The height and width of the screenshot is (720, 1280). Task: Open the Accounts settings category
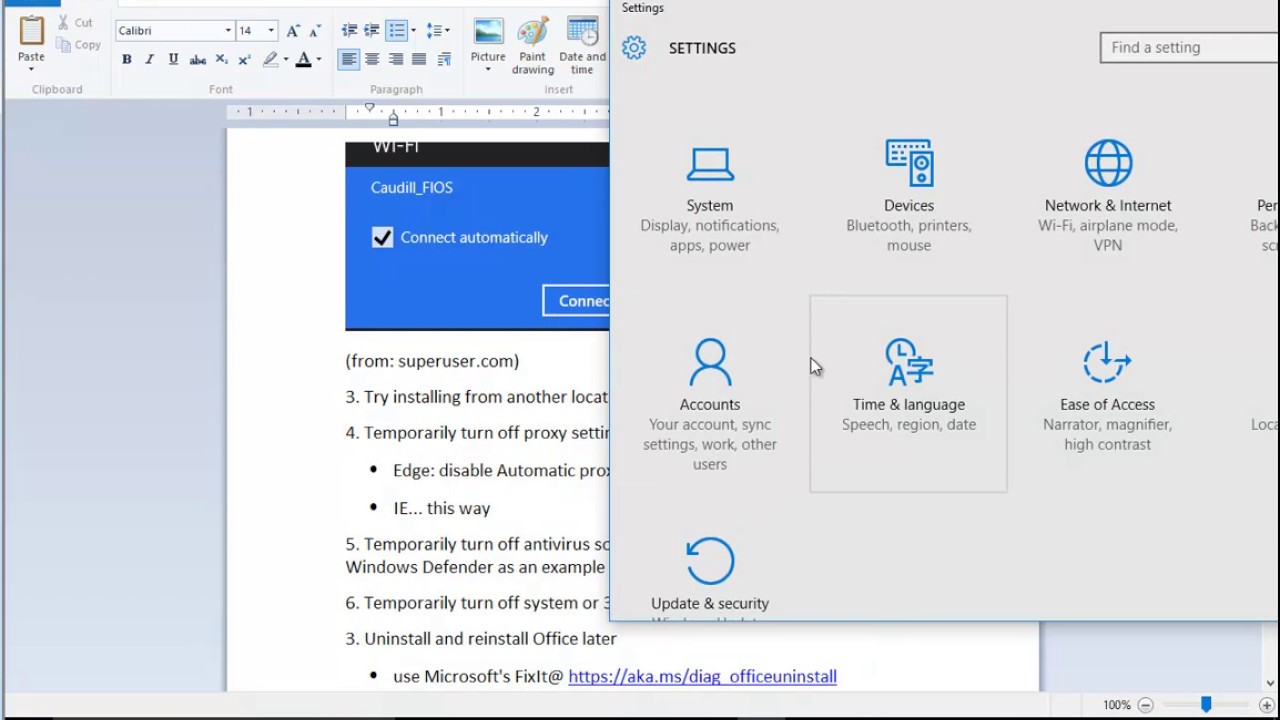(710, 404)
